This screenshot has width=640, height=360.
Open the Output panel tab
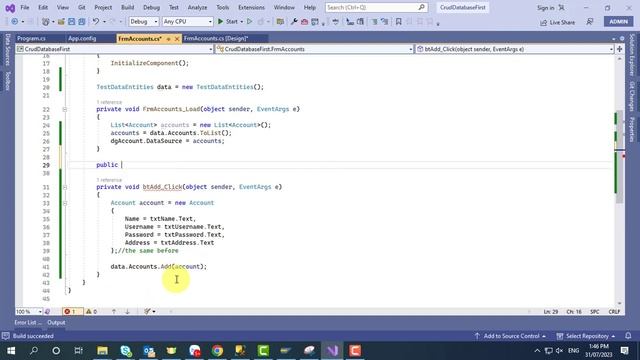[56, 322]
